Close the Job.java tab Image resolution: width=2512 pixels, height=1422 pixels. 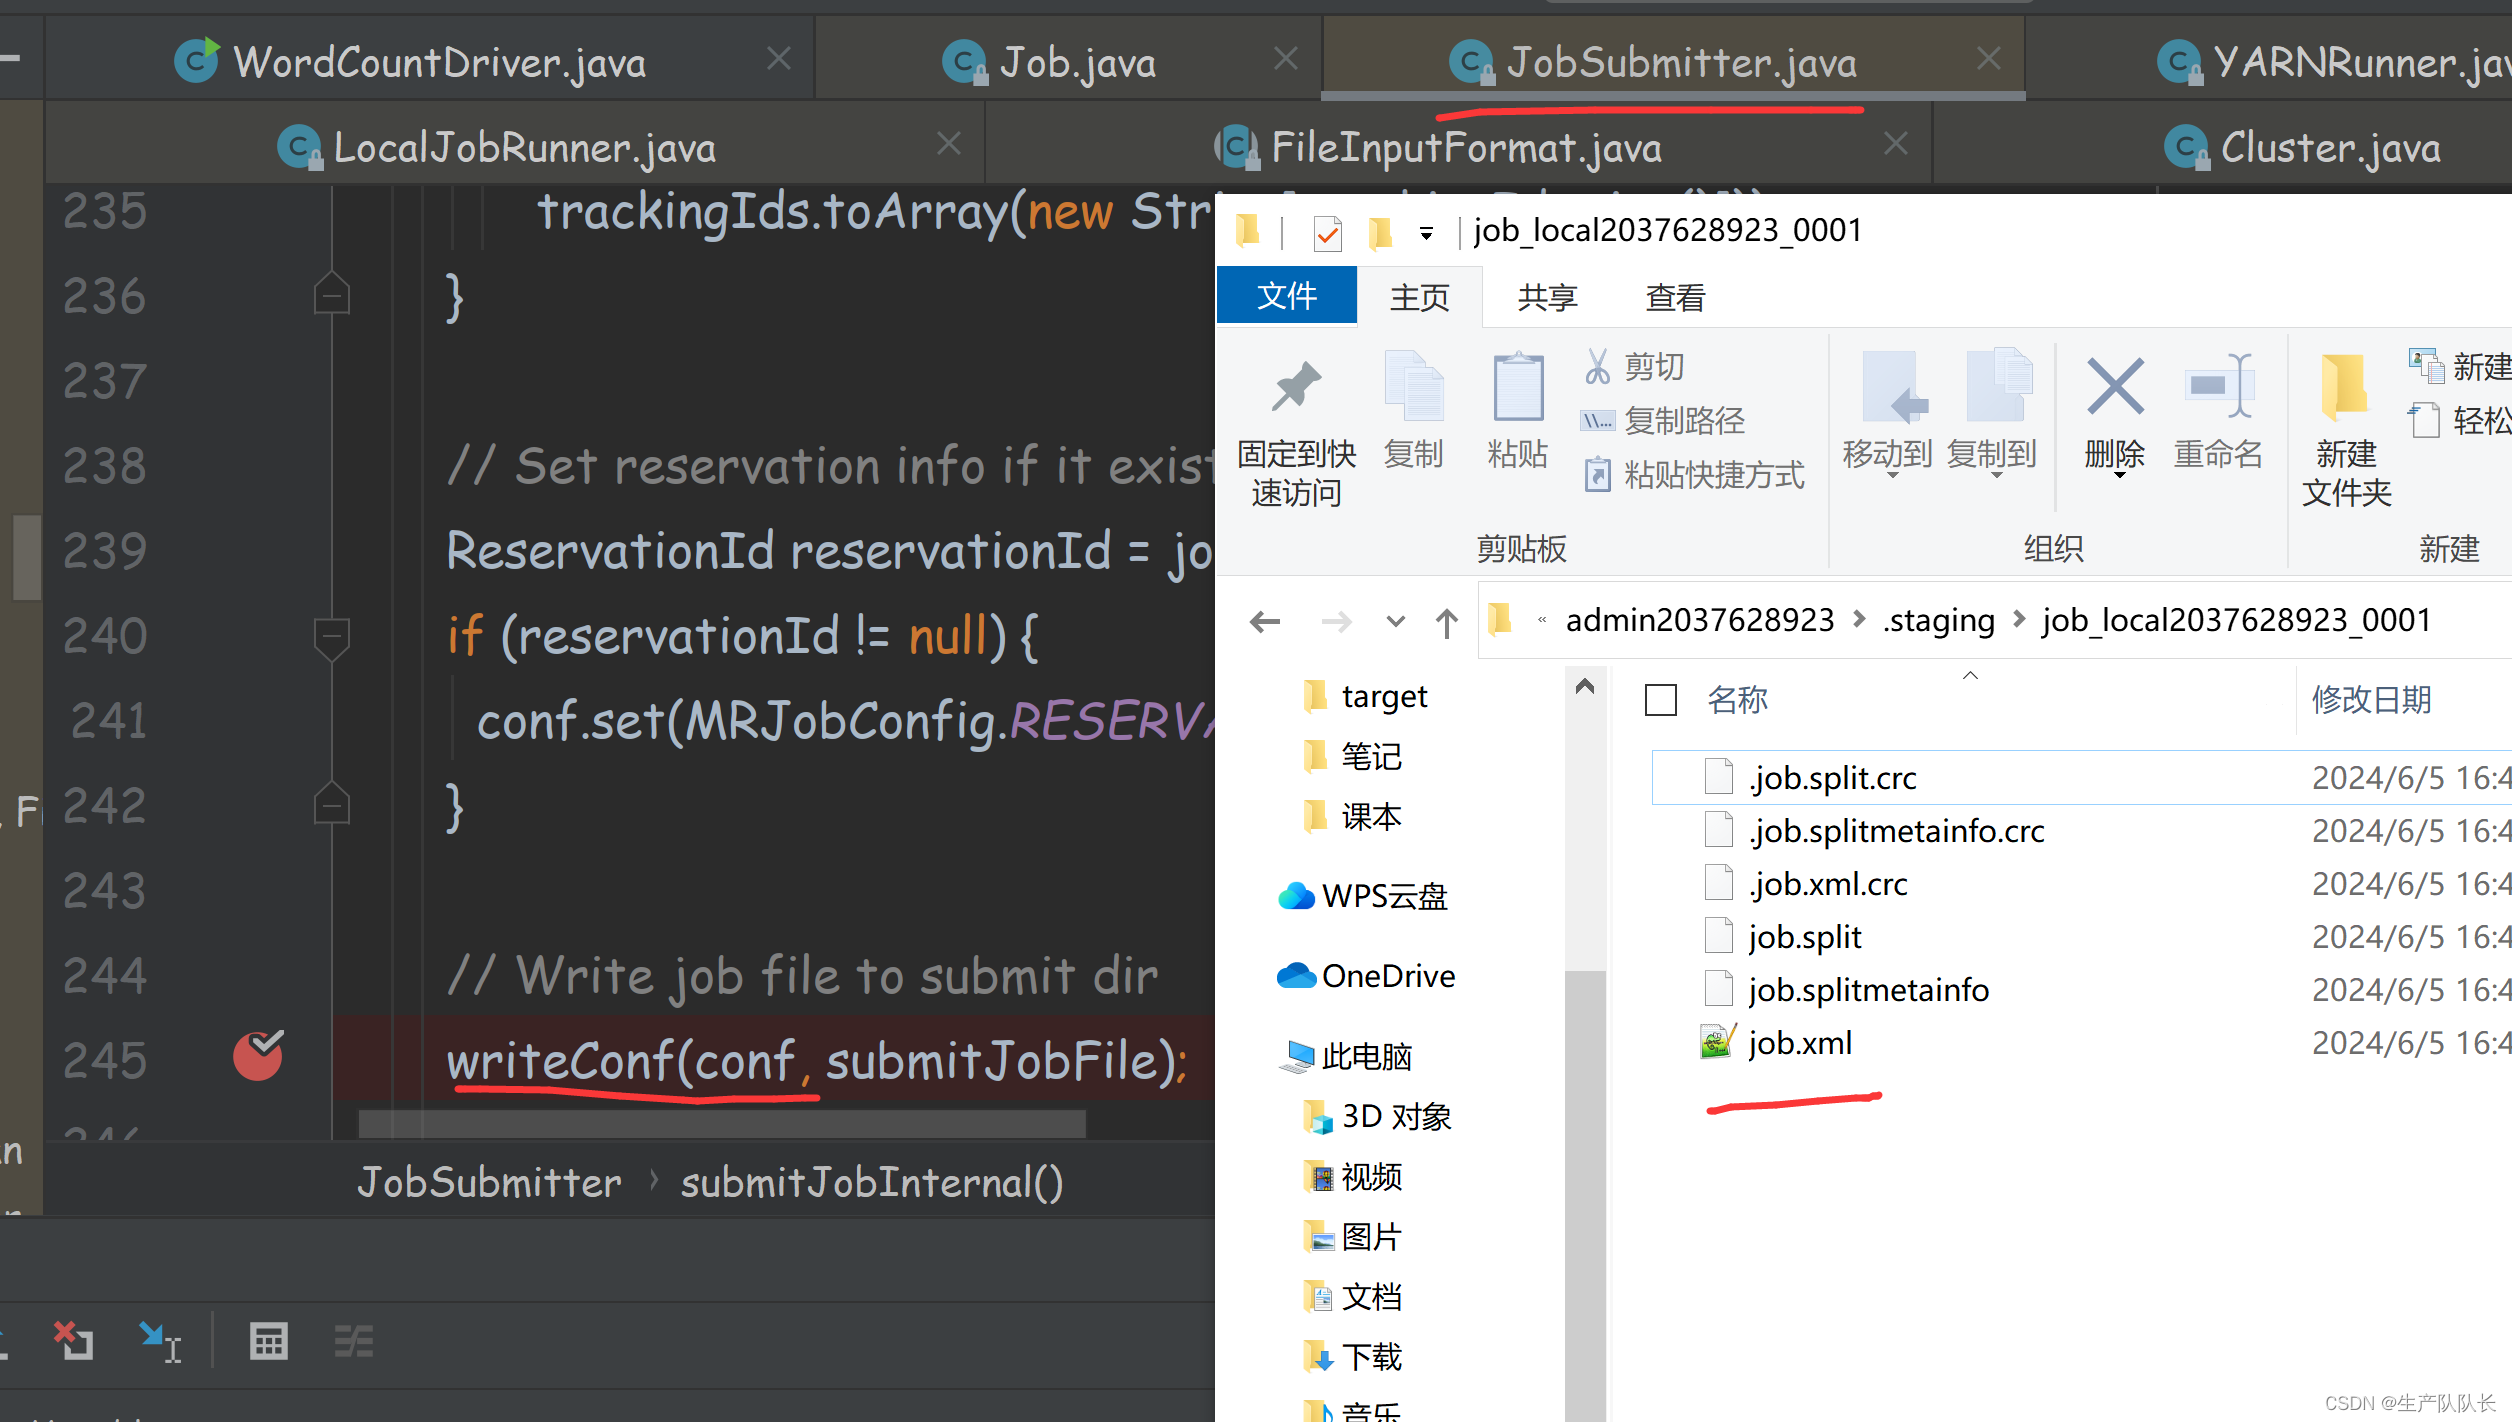pyautogui.click(x=1286, y=60)
